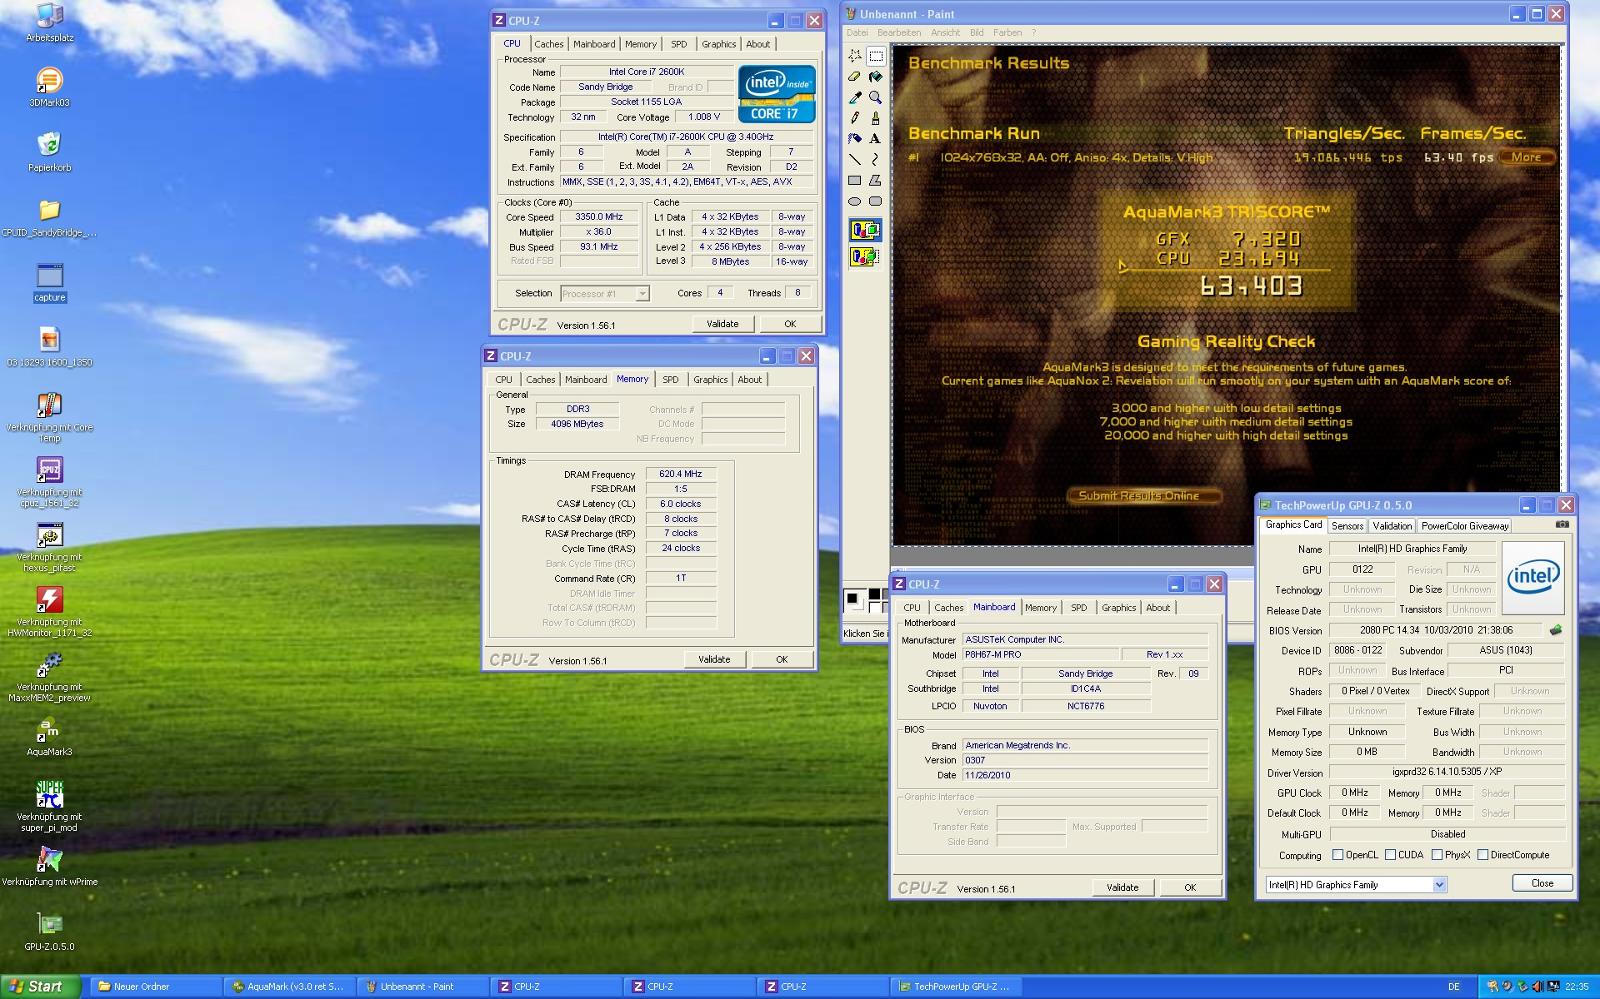Choose the Eraser tool in Paint
The height and width of the screenshot is (999, 1600).
pyautogui.click(x=855, y=77)
